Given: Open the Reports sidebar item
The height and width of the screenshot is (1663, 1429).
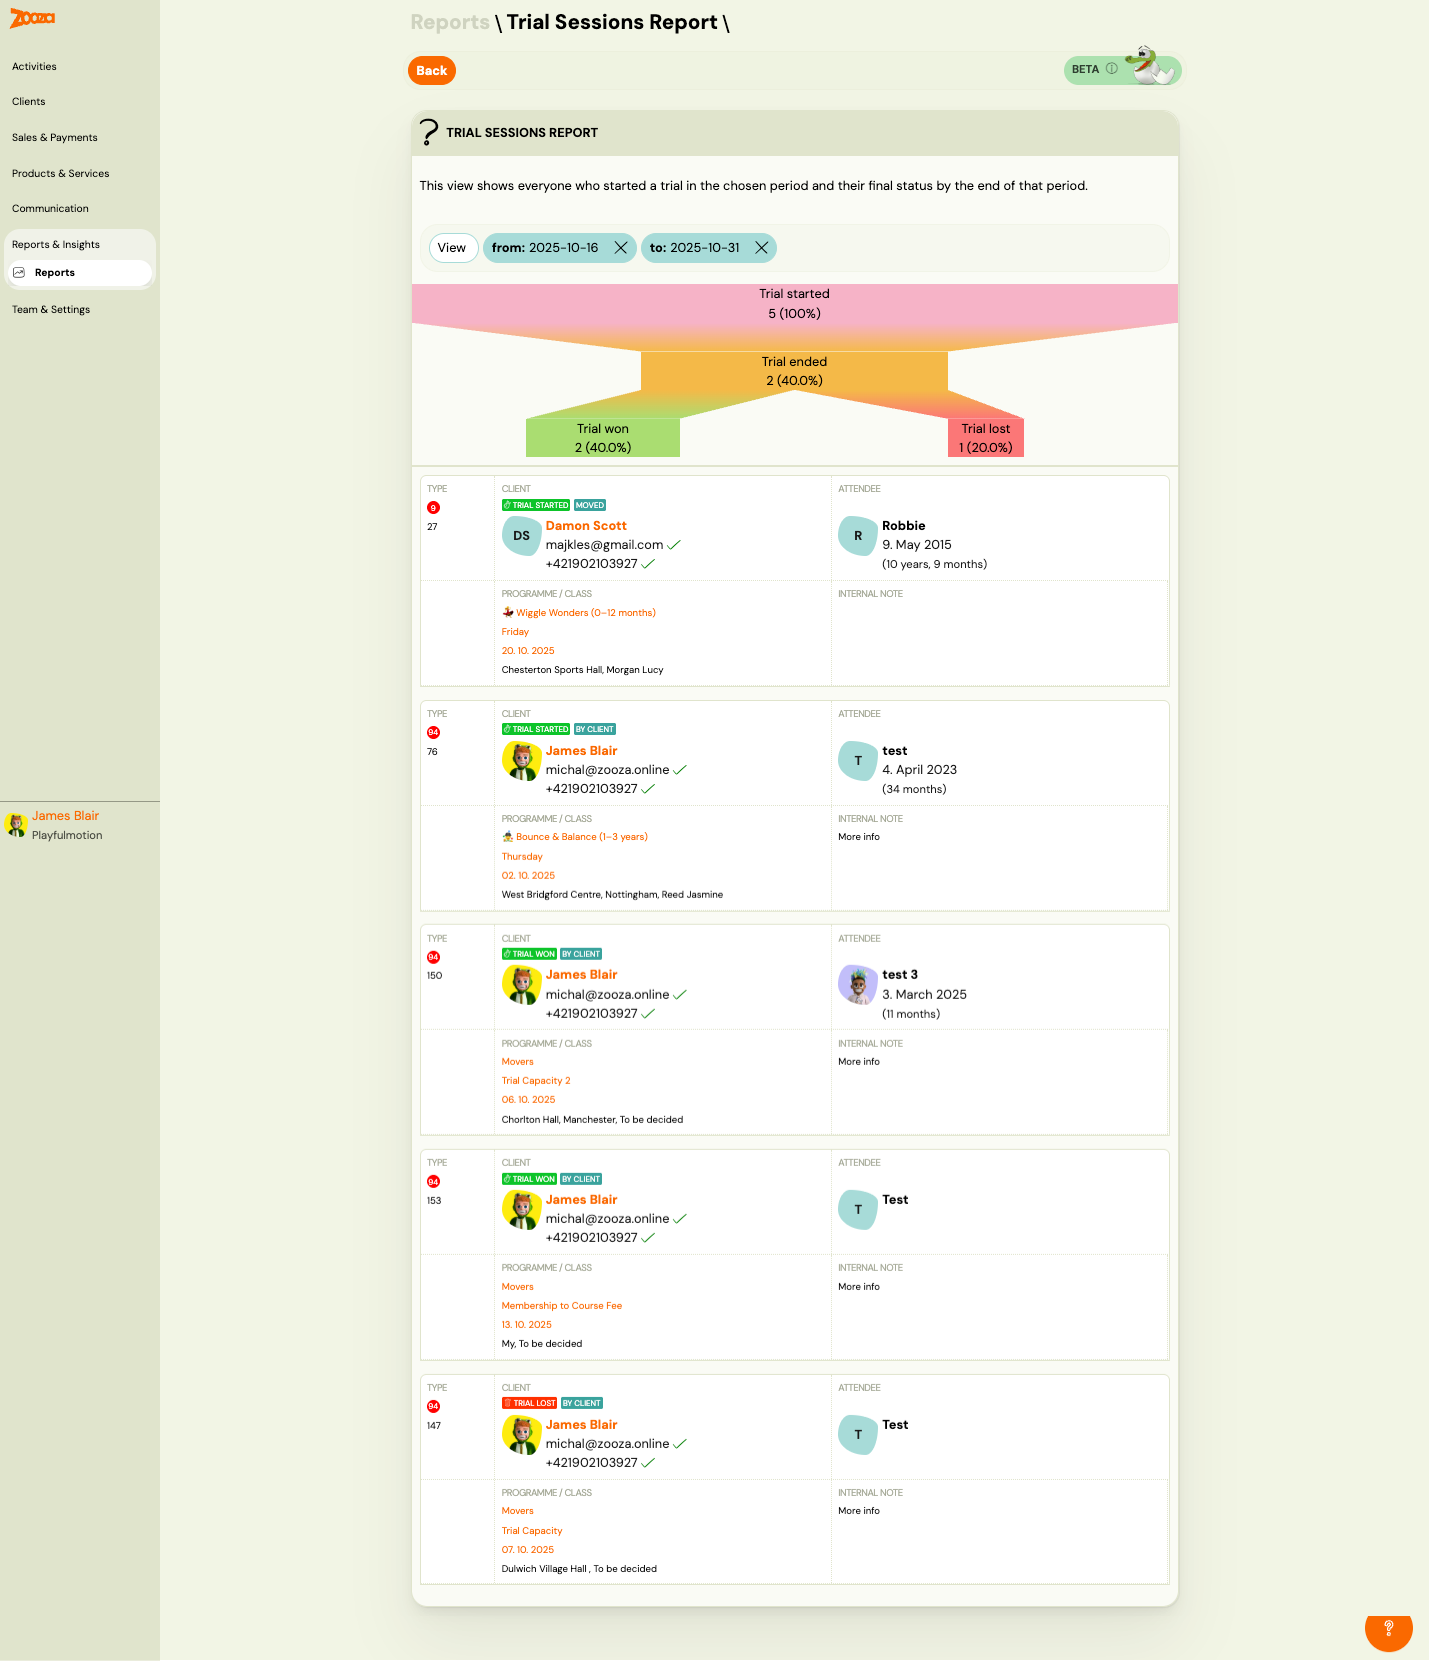Looking at the screenshot, I should pos(55,273).
